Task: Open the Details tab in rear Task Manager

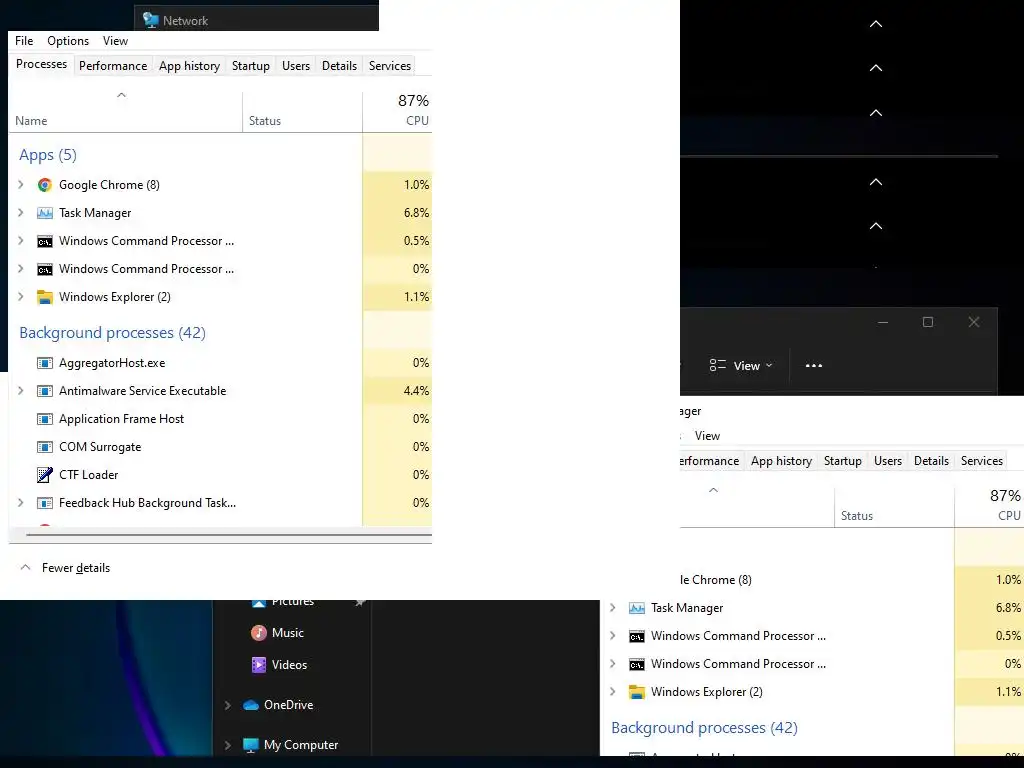Action: [x=931, y=461]
